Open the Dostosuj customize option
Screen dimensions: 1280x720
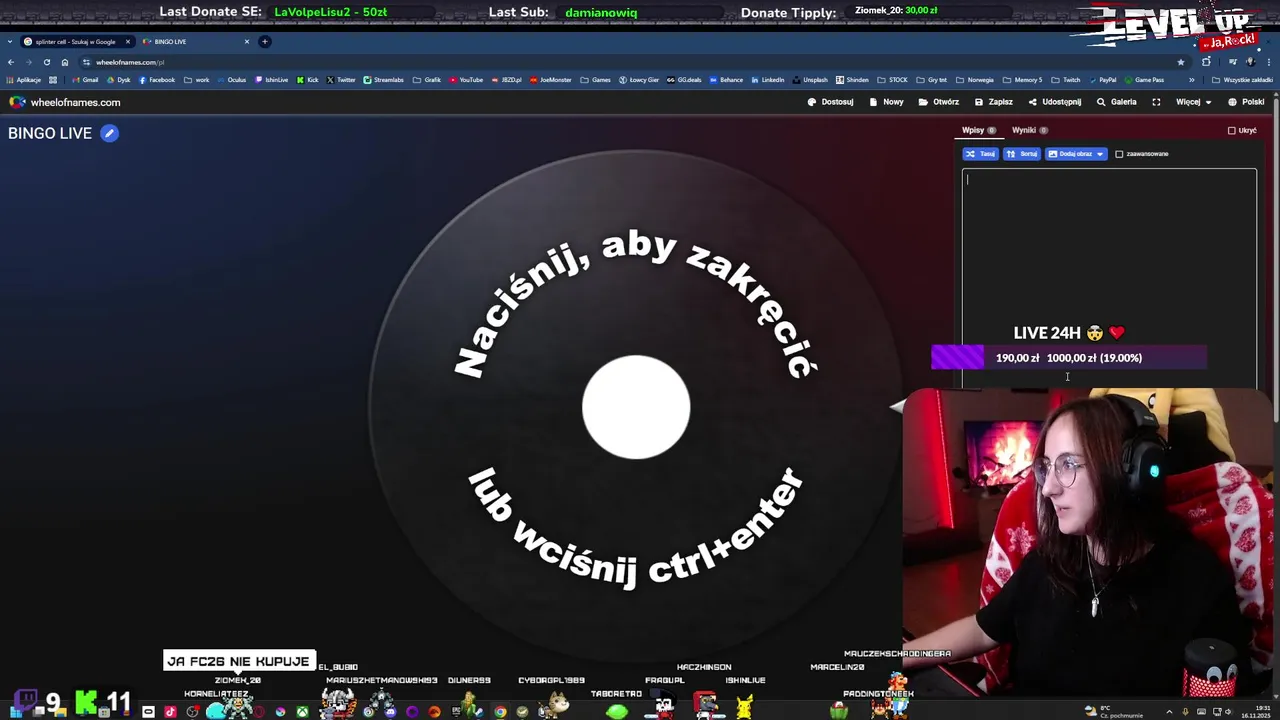click(x=831, y=102)
